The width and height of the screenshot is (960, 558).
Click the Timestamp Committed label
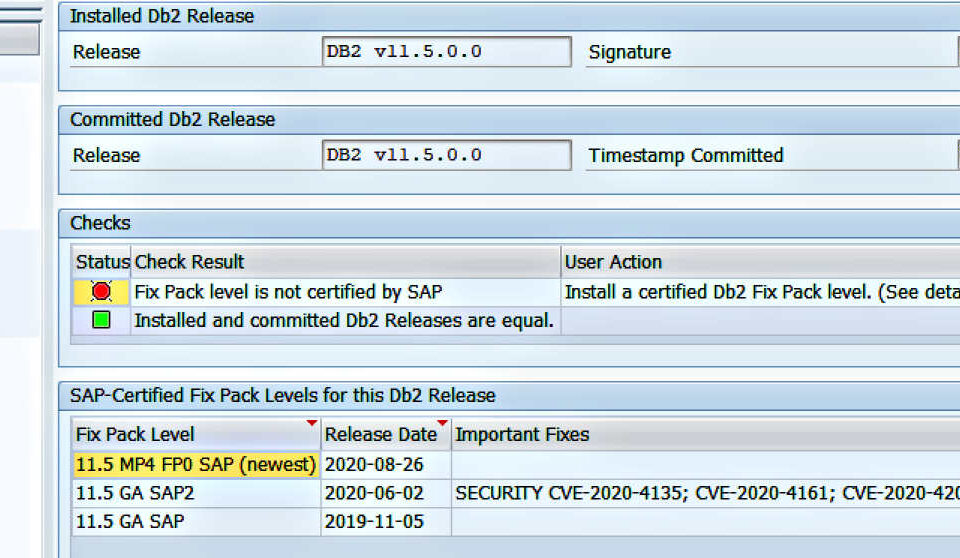pyautogui.click(x=686, y=156)
